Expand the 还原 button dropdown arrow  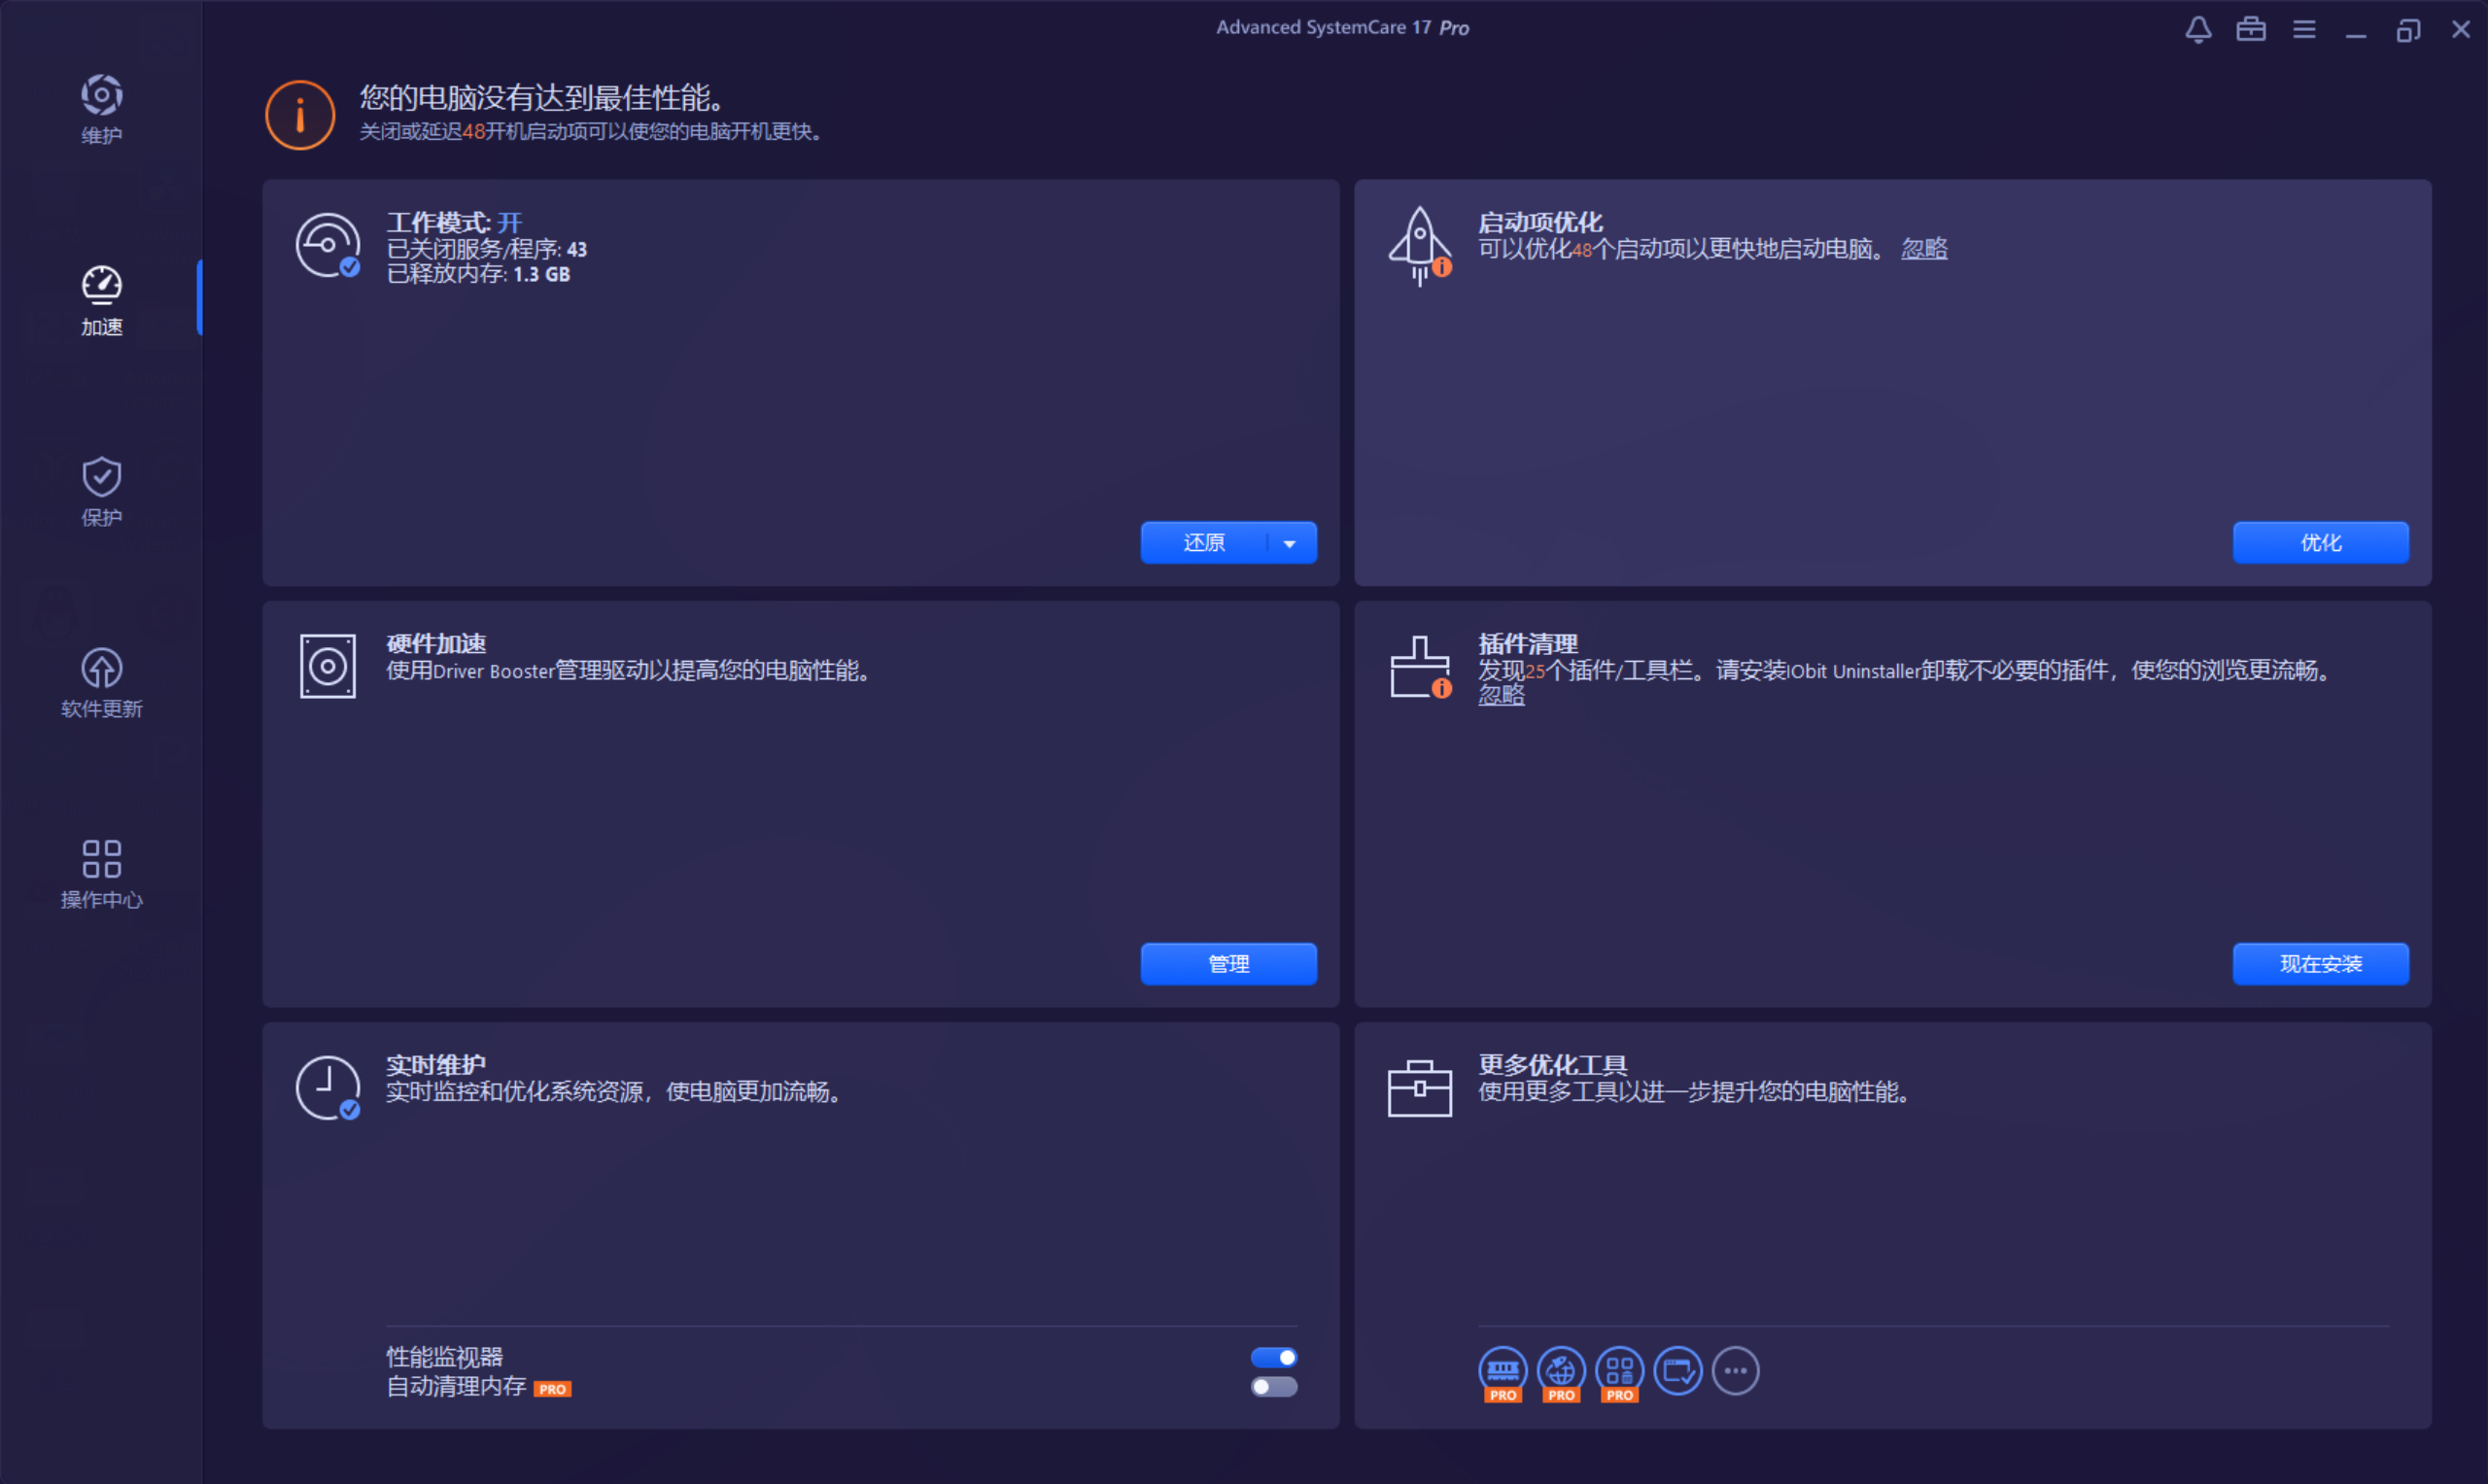pyautogui.click(x=1289, y=543)
